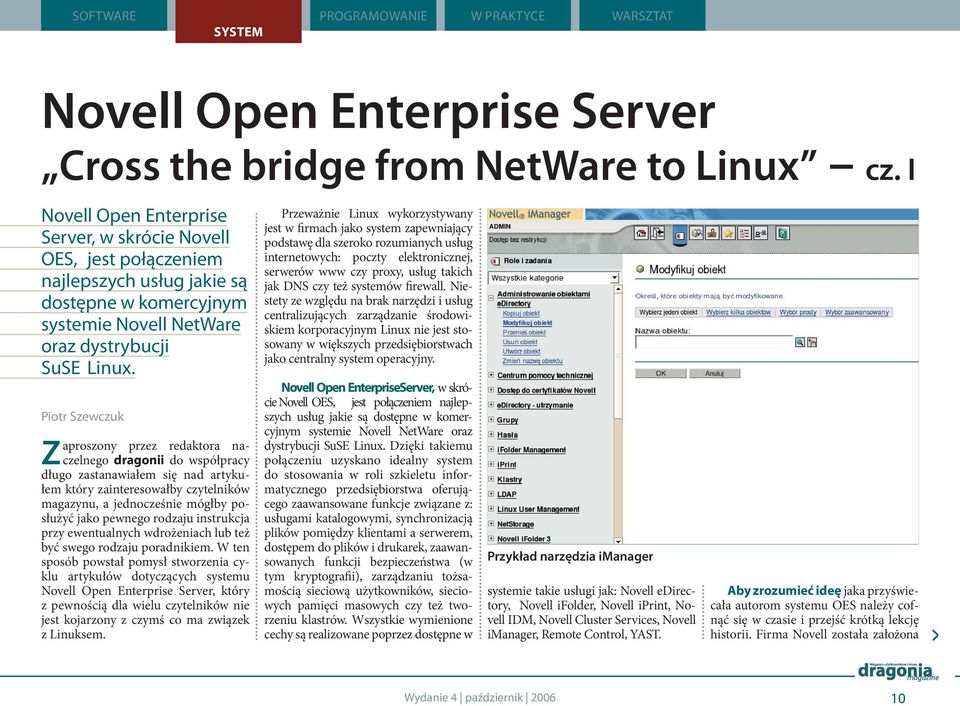Open the View Objects toolbar icon
Image resolution: width=960 pixels, height=706 pixels.
click(697, 233)
